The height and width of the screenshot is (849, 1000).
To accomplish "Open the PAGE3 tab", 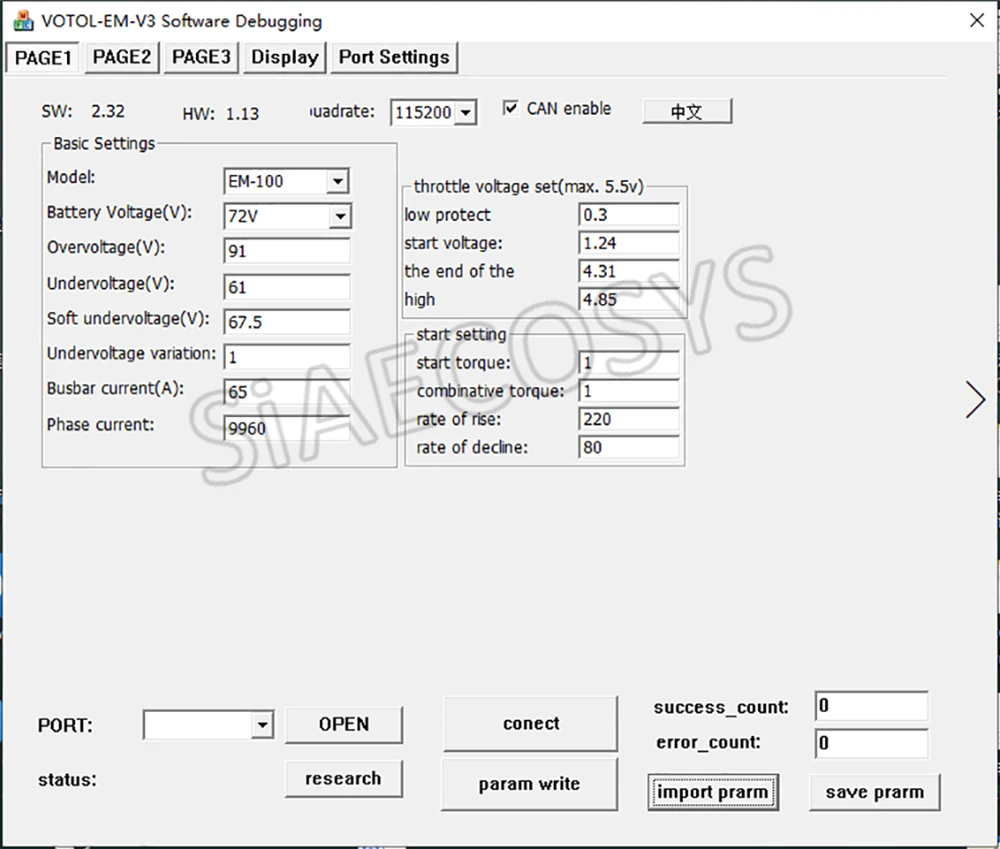I will coord(201,57).
